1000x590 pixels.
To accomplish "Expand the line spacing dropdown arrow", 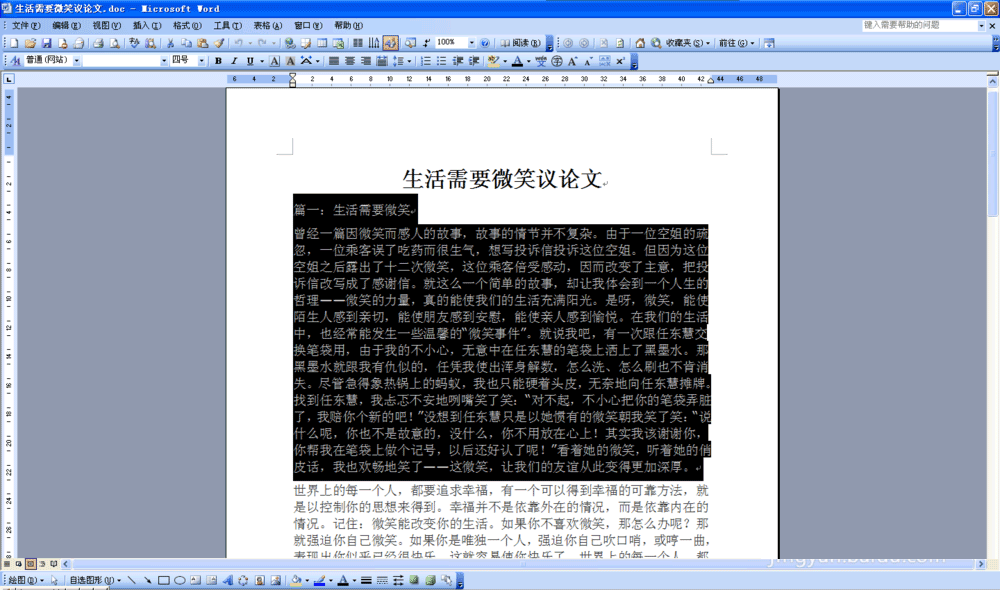I will point(409,61).
